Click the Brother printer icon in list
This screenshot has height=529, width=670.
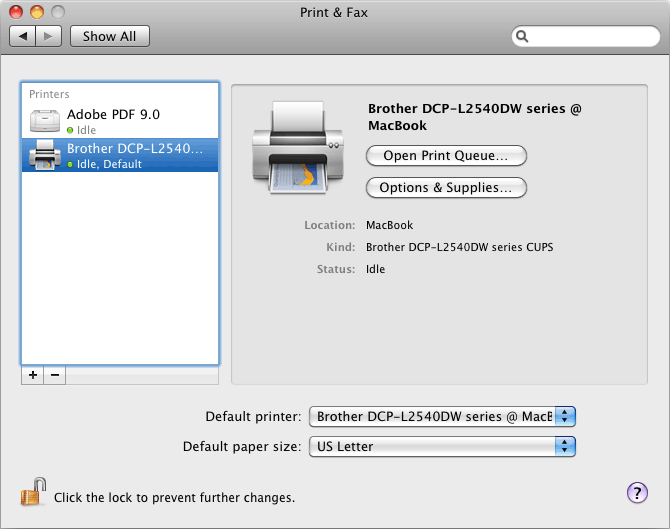pos(45,155)
